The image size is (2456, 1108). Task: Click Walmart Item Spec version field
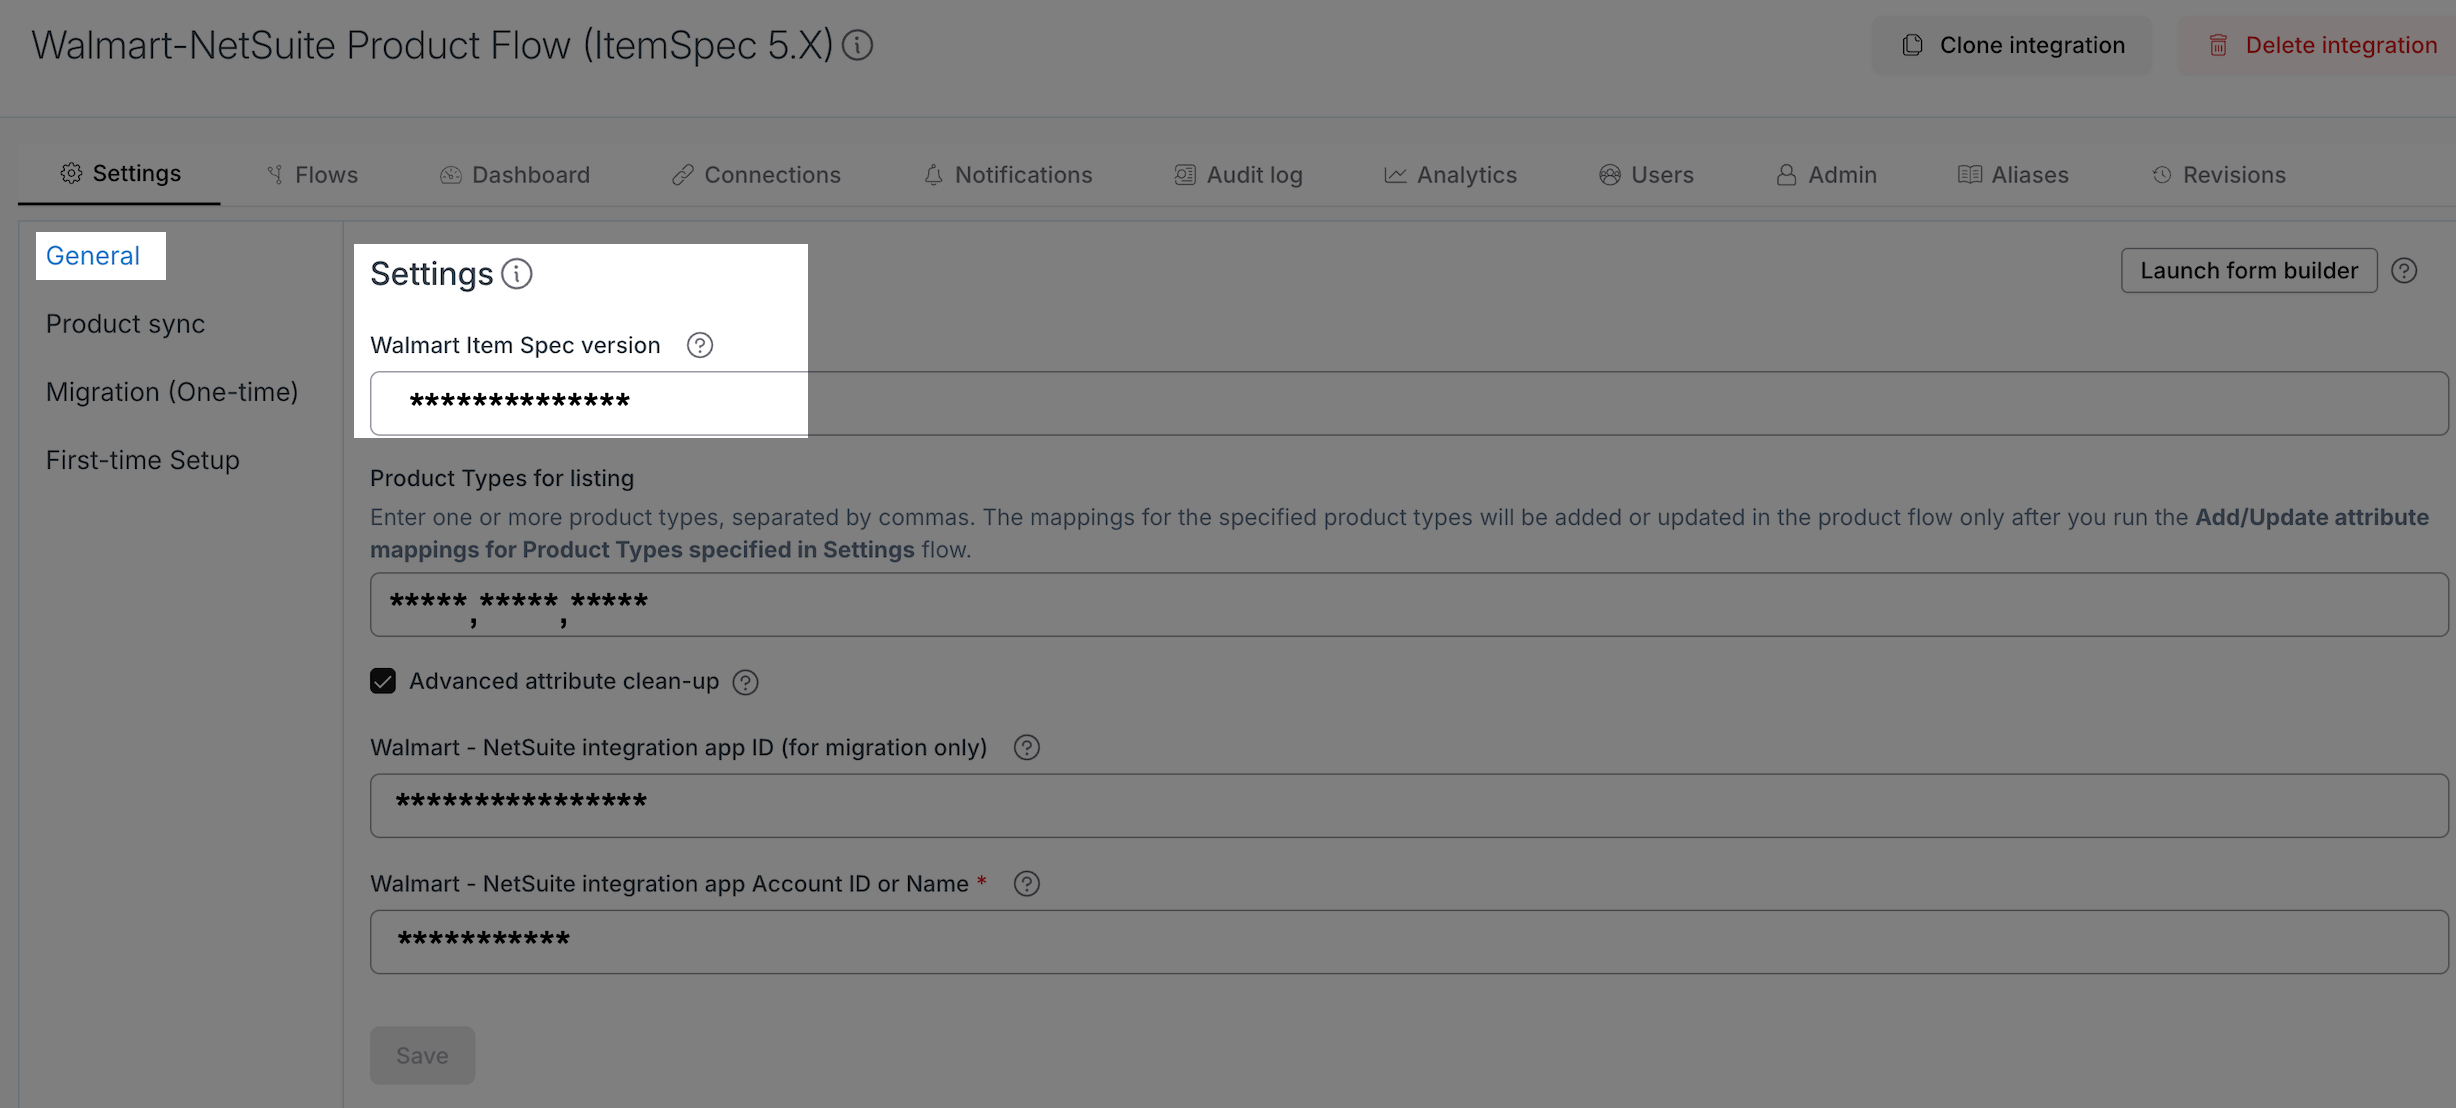tap(1409, 403)
